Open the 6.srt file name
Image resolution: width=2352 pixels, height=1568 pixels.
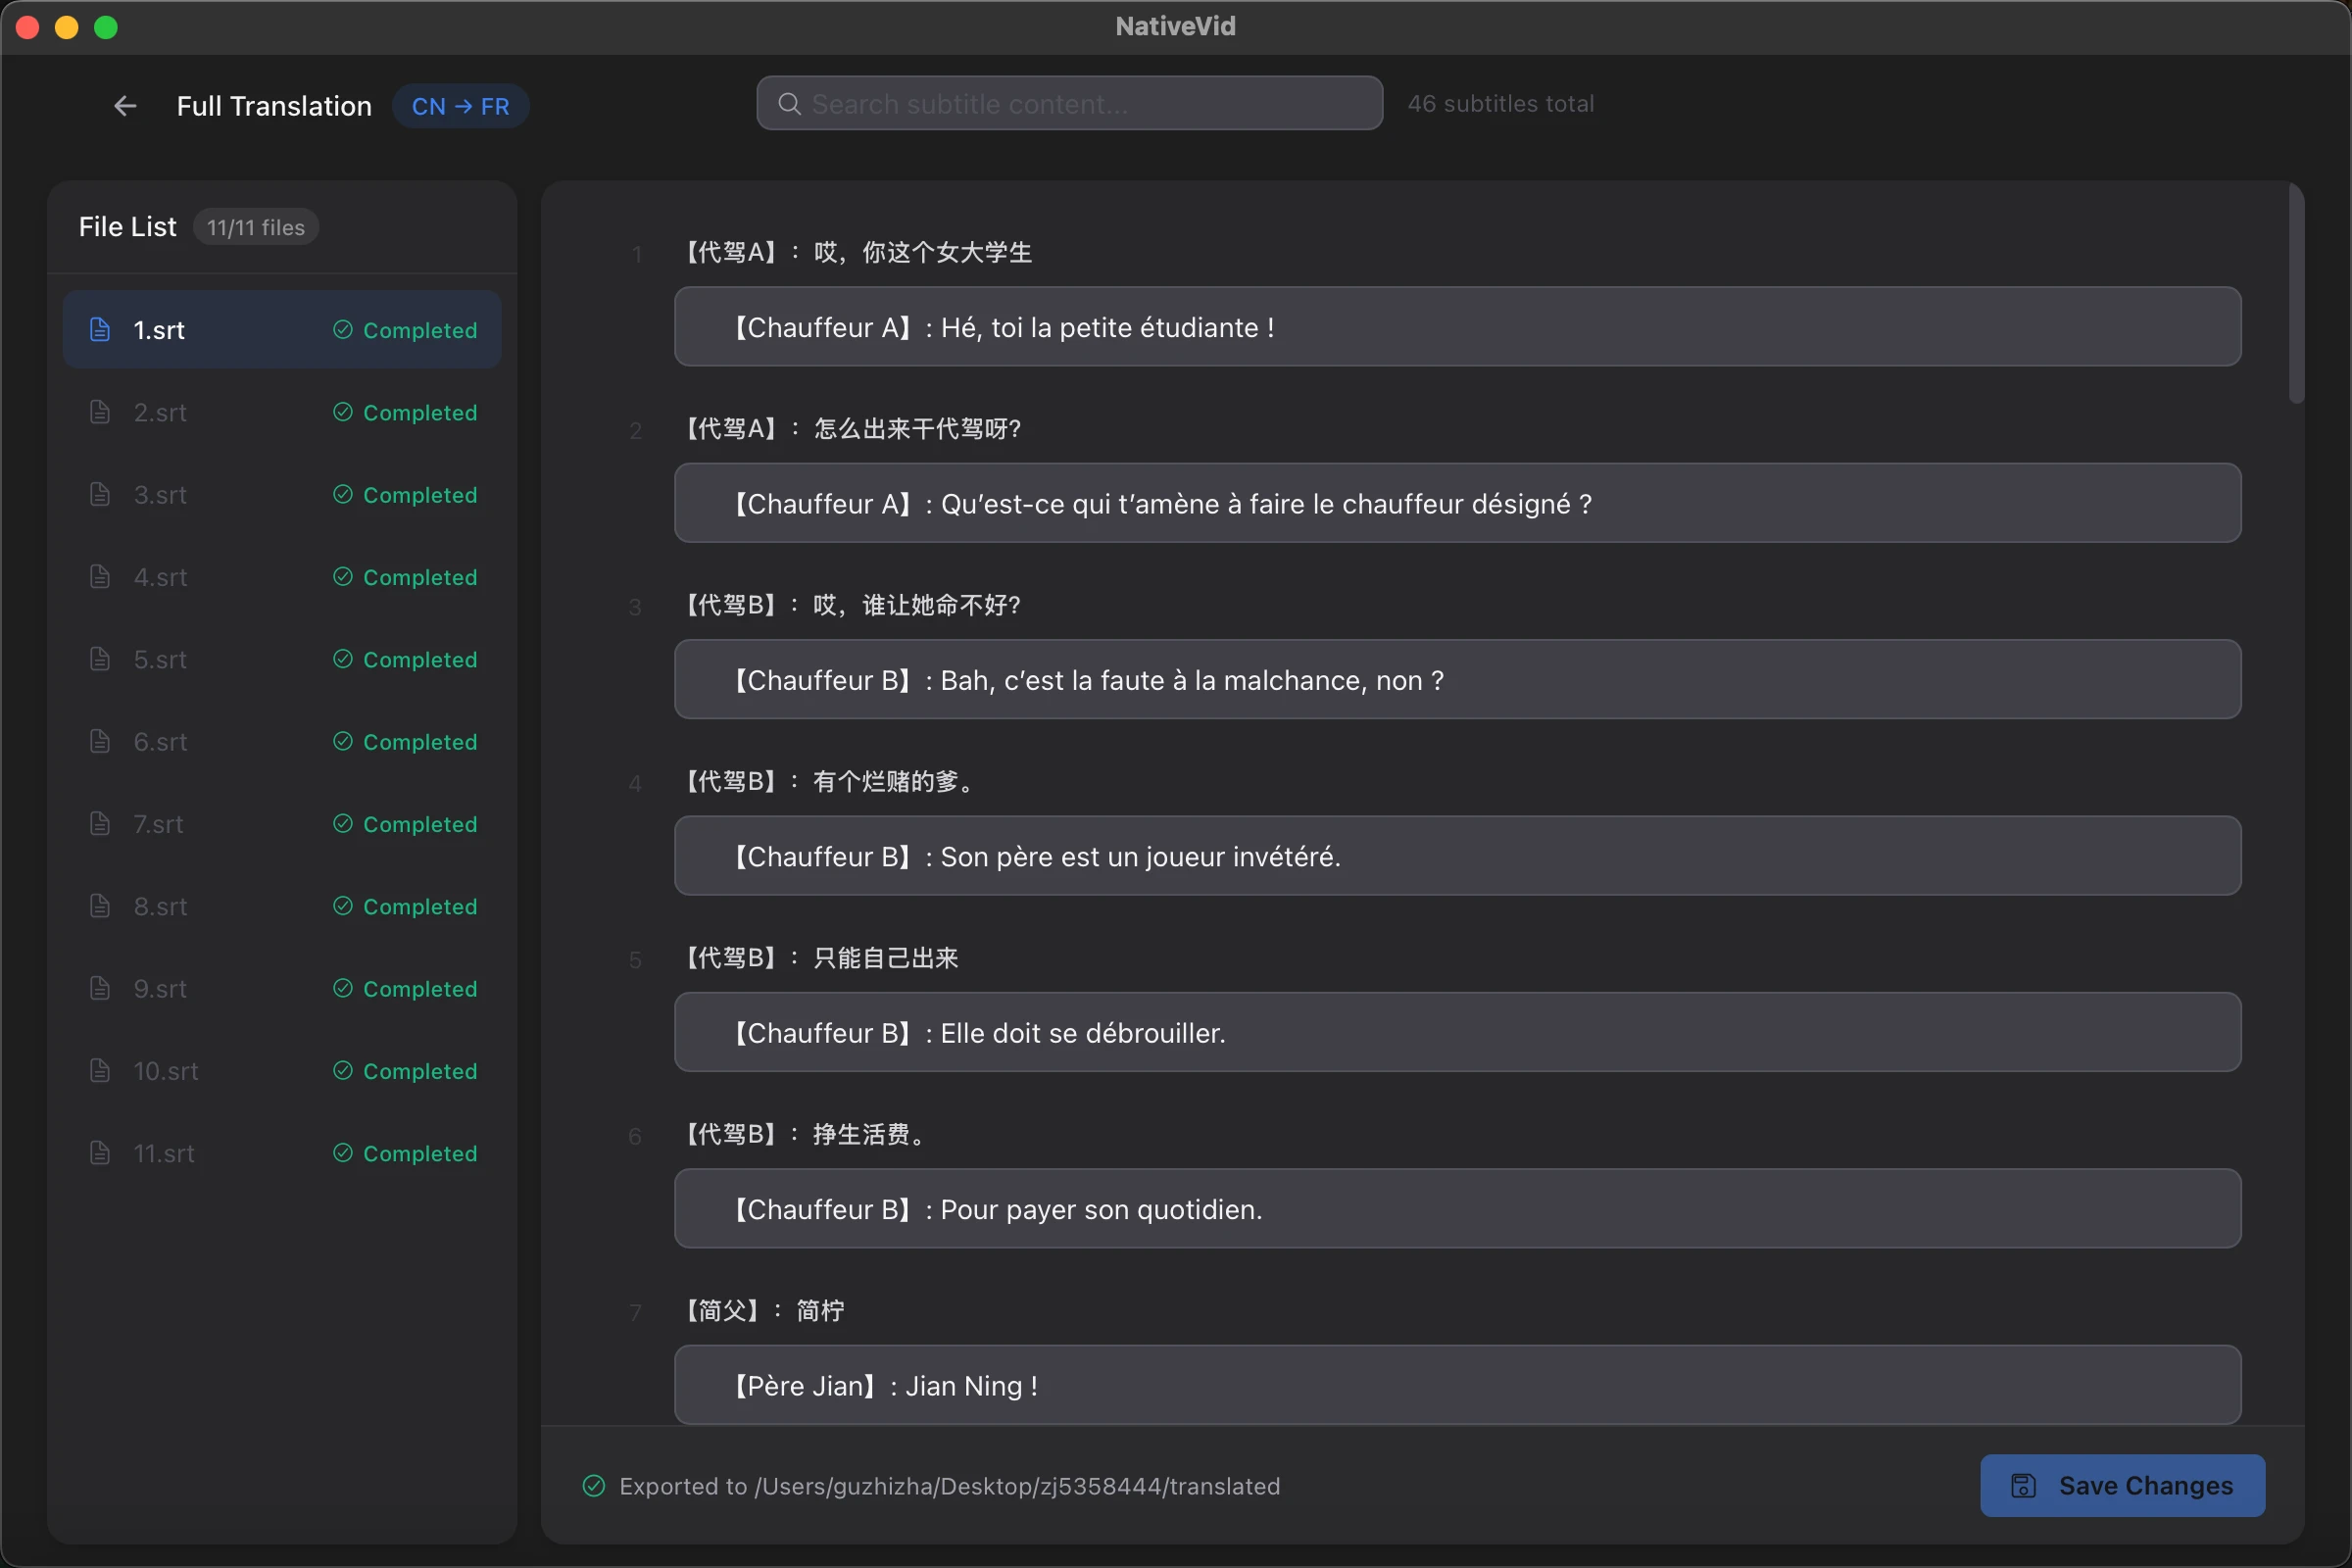pyautogui.click(x=160, y=741)
